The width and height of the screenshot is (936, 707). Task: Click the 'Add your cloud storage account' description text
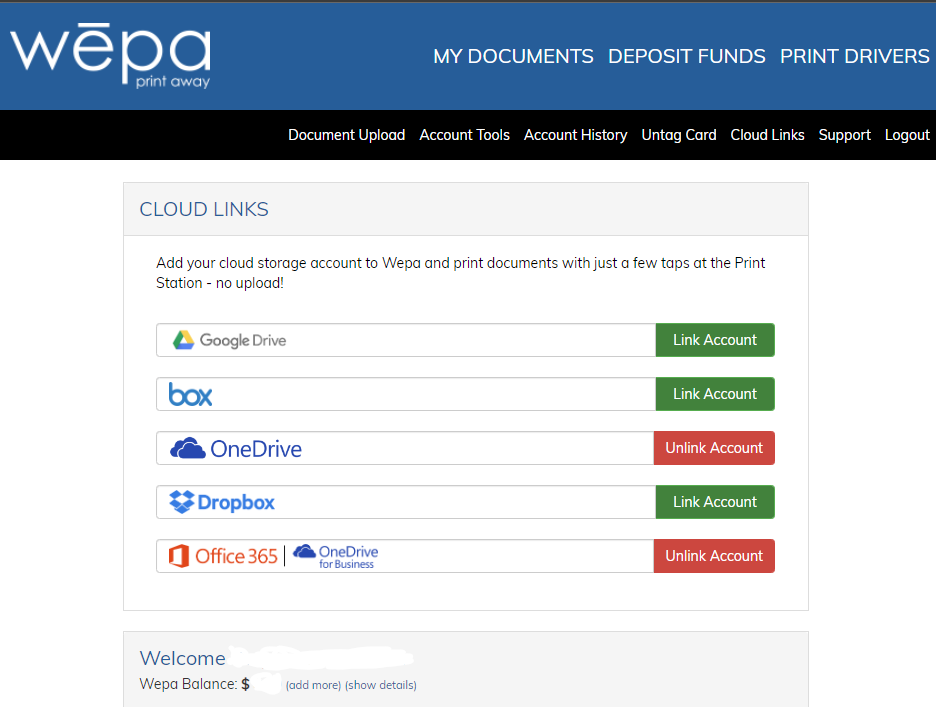click(x=460, y=273)
